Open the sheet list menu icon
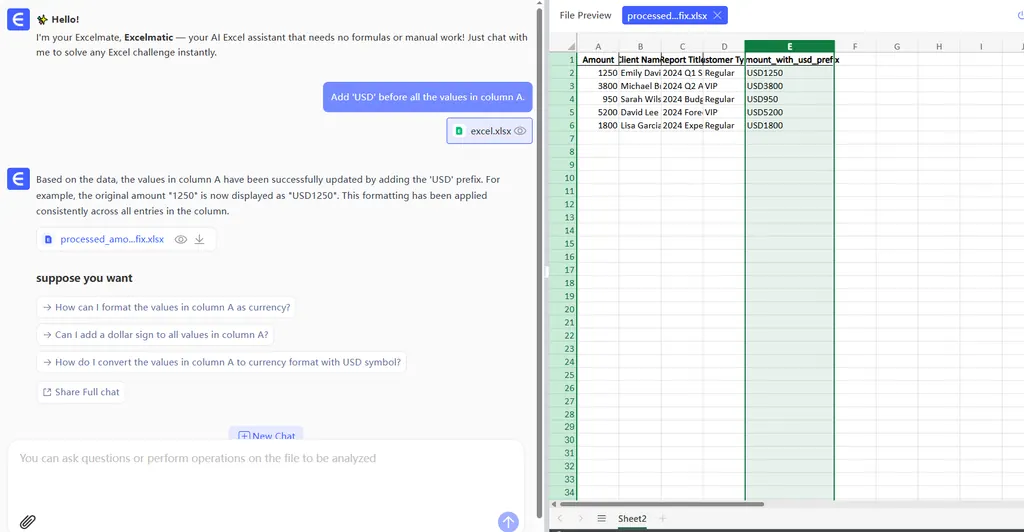Screen dimensions: 1024x532 click(x=601, y=518)
